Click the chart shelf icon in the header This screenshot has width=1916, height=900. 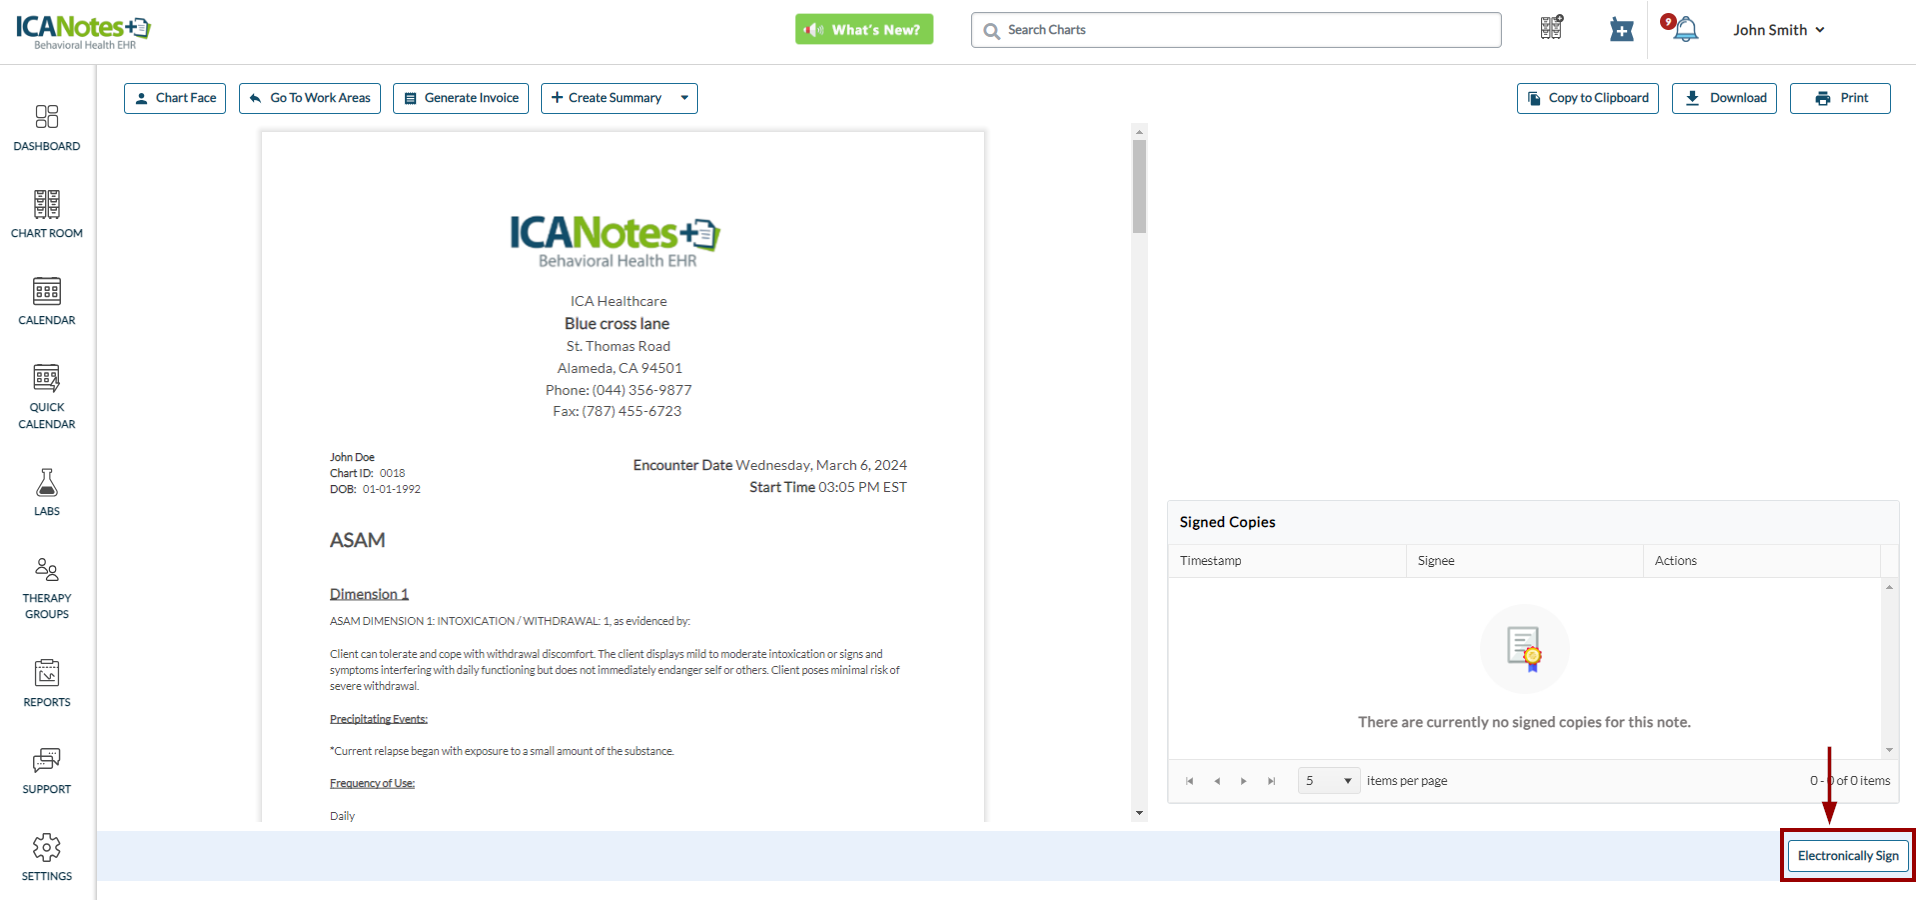tap(1552, 28)
